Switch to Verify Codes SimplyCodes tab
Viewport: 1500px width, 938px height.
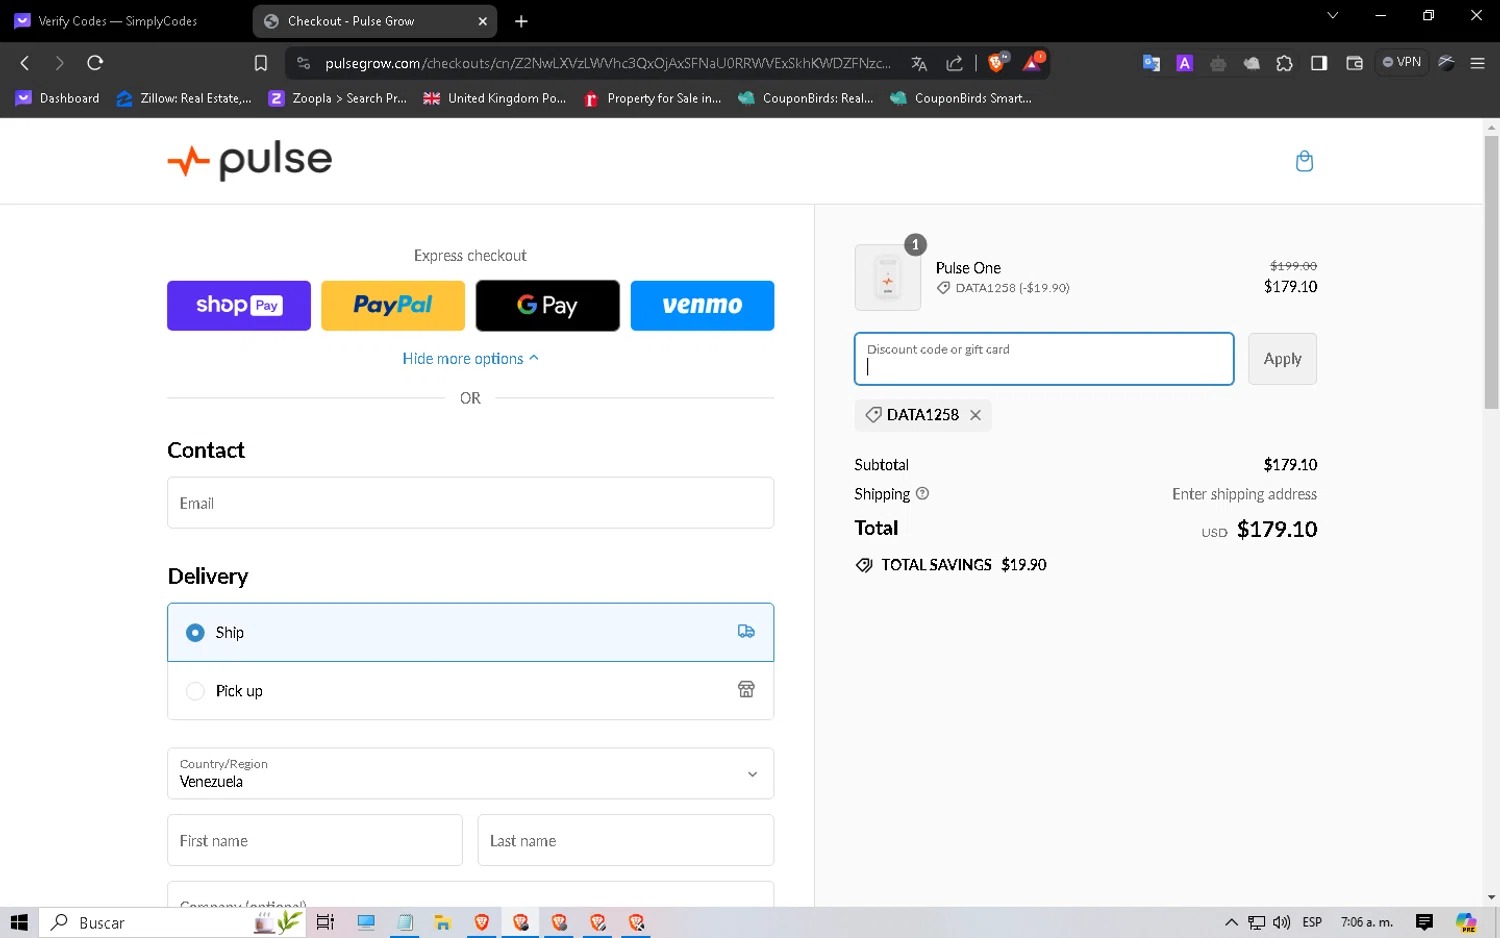[118, 21]
